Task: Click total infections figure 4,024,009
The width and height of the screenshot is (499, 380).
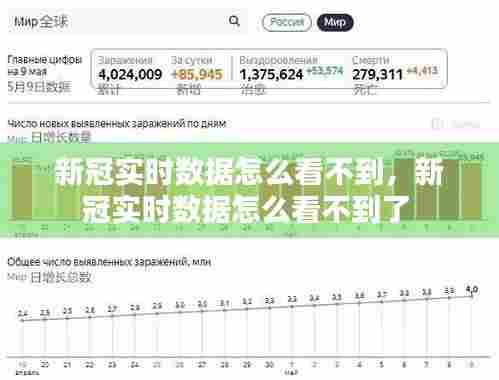Action: coord(130,74)
